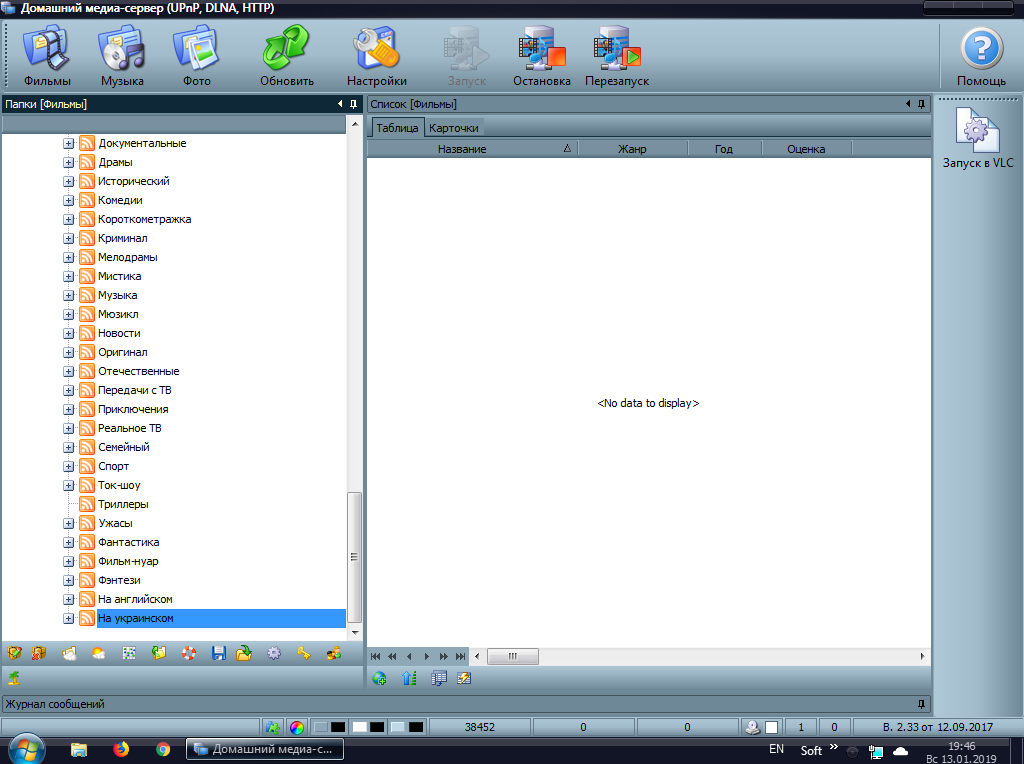Expand the На английском folder

coord(69,599)
